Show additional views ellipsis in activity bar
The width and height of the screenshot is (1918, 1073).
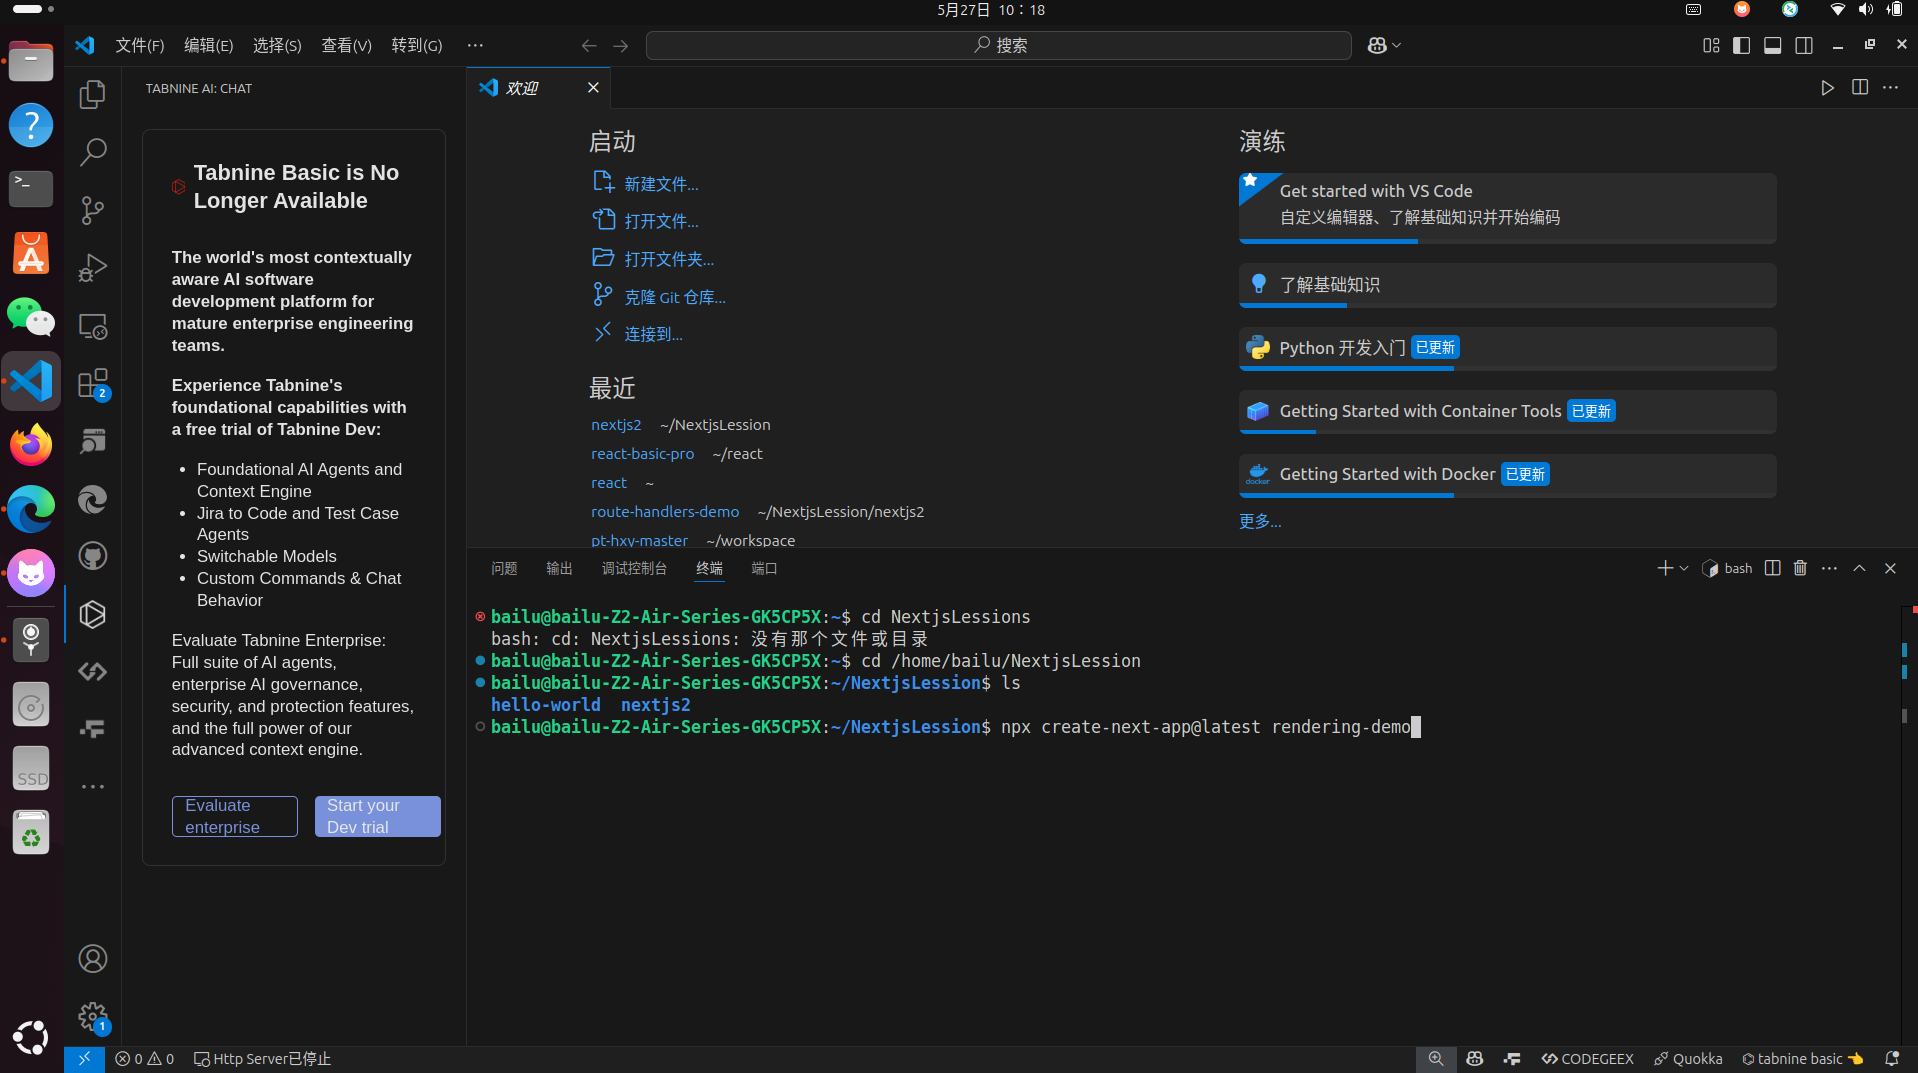click(x=93, y=787)
